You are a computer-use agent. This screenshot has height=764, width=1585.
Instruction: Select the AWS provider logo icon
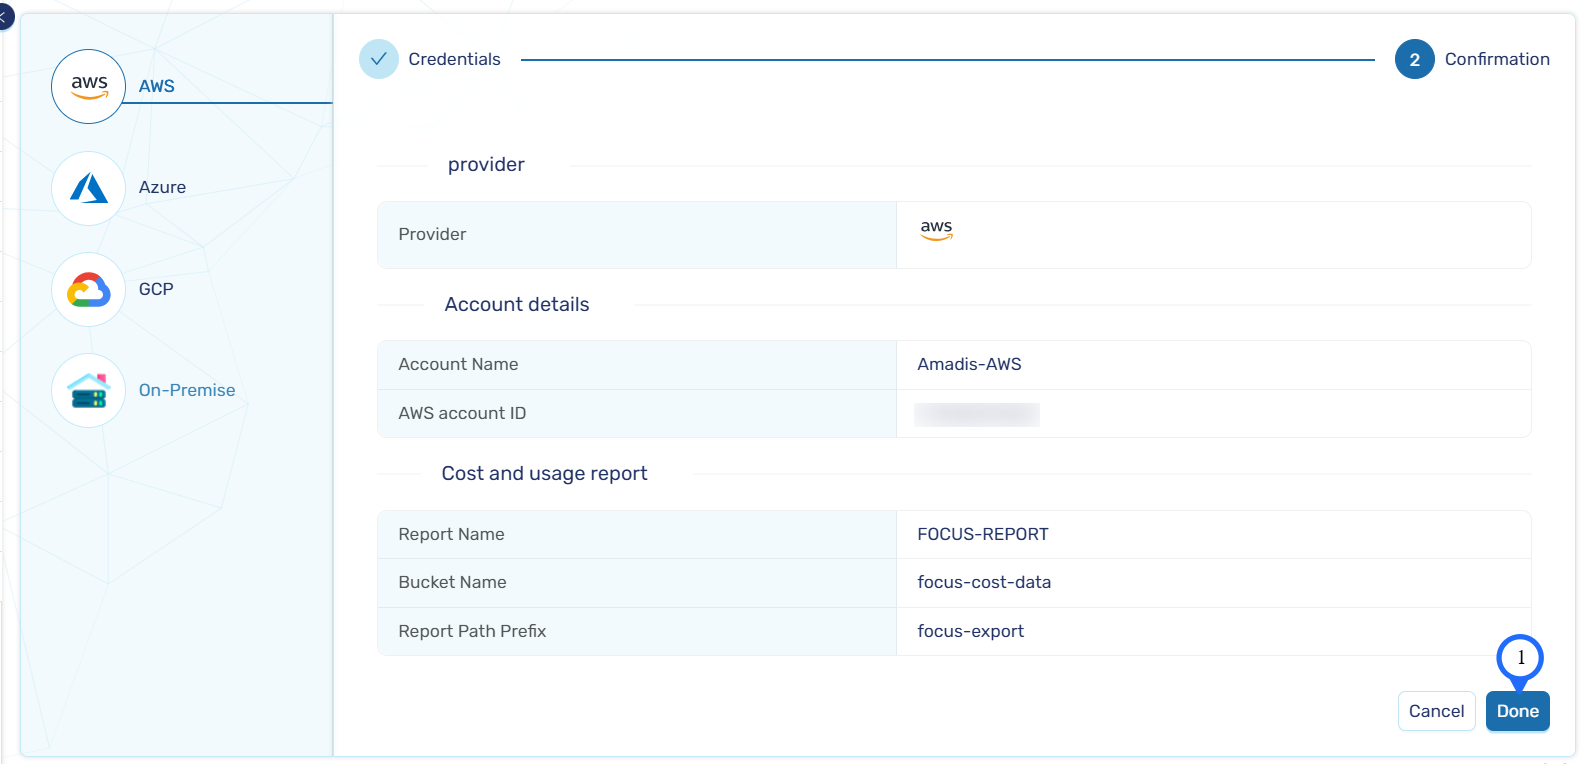89,87
